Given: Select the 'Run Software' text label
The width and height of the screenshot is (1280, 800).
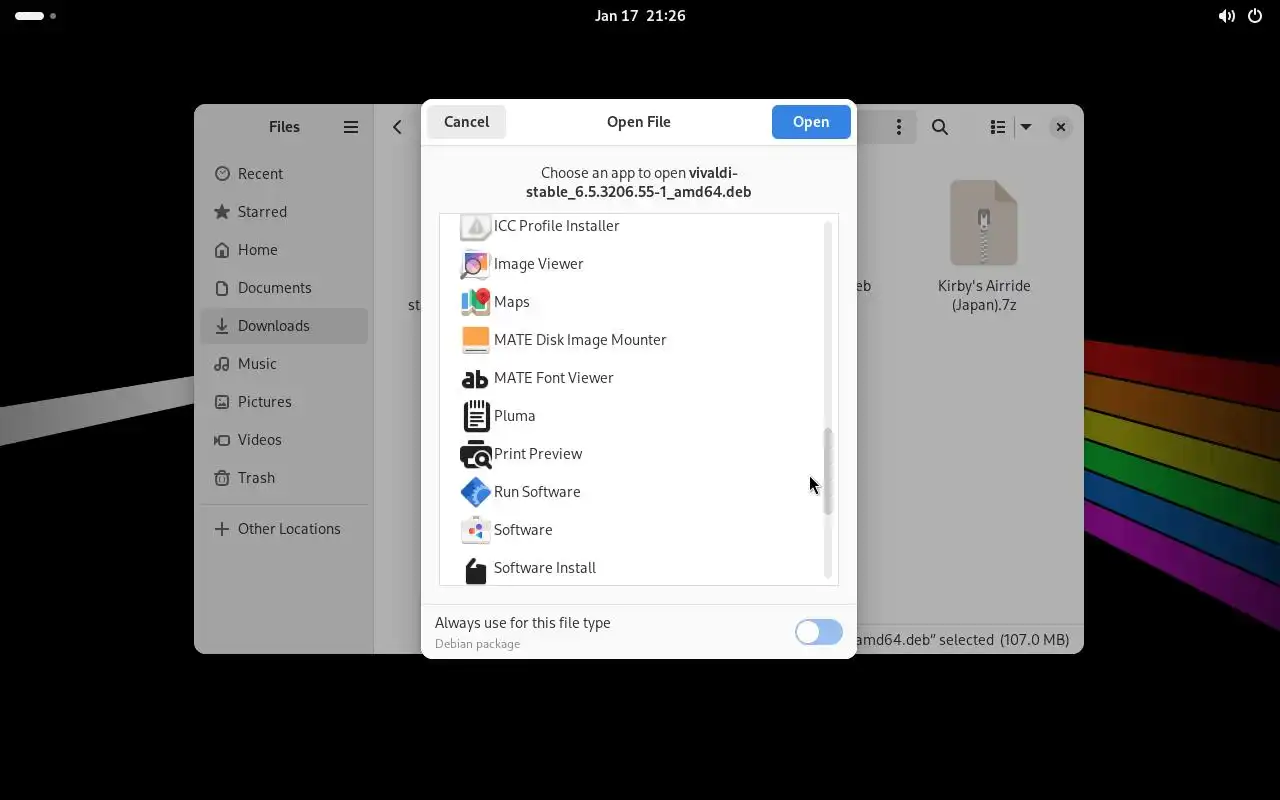Looking at the screenshot, I should (537, 492).
